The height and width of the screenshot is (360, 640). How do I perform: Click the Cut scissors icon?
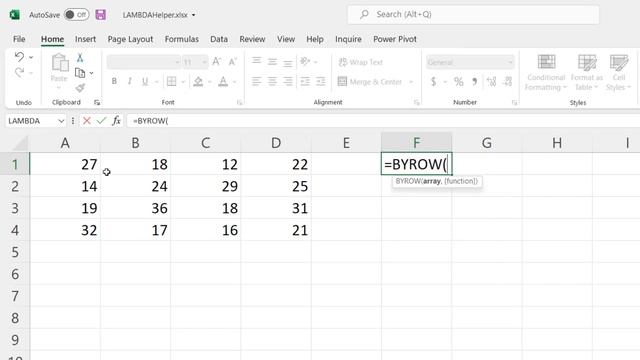coord(80,58)
